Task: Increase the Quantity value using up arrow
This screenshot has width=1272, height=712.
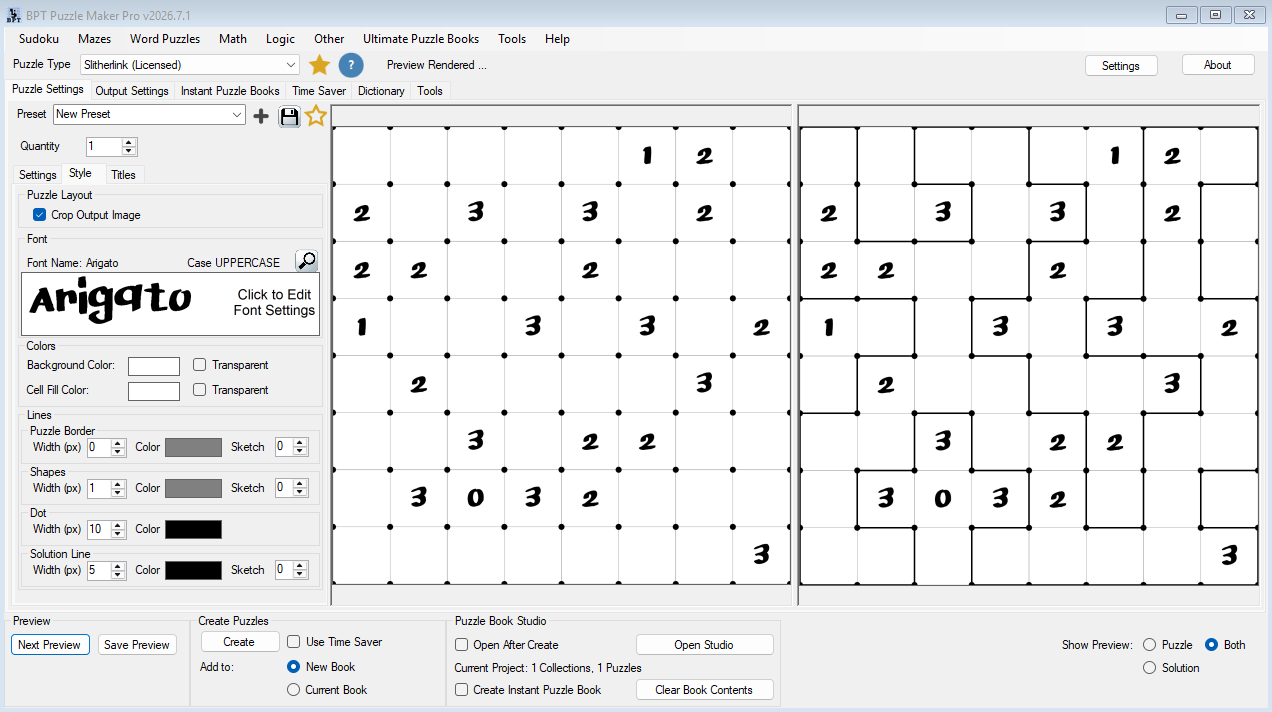Action: (129, 142)
